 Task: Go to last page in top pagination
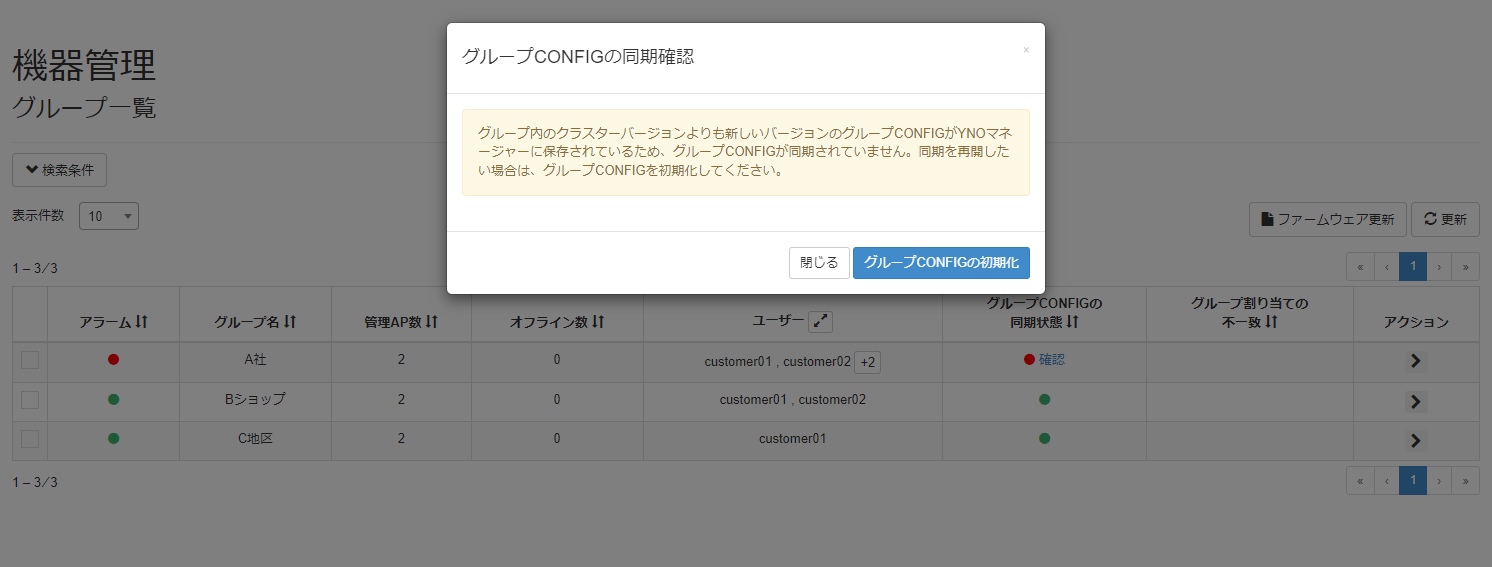coord(1465,266)
